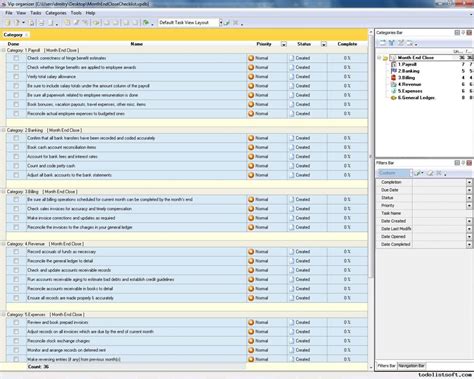474x379 pixels.
Task: Open the Tools menu
Action: coord(76,13)
